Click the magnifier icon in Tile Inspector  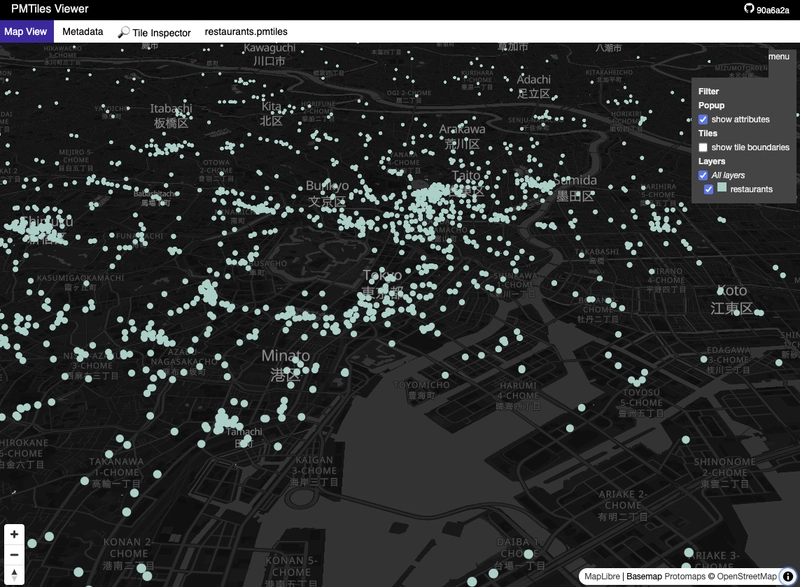coord(123,32)
